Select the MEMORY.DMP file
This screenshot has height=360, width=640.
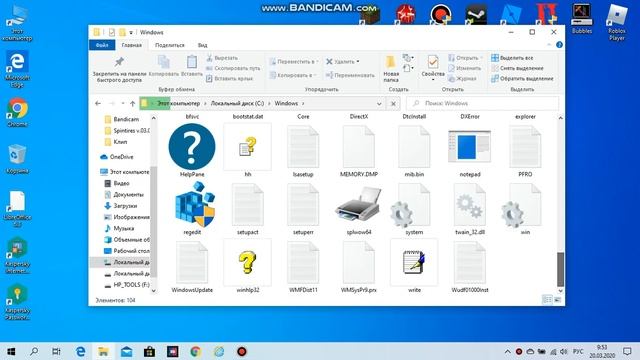(x=358, y=147)
